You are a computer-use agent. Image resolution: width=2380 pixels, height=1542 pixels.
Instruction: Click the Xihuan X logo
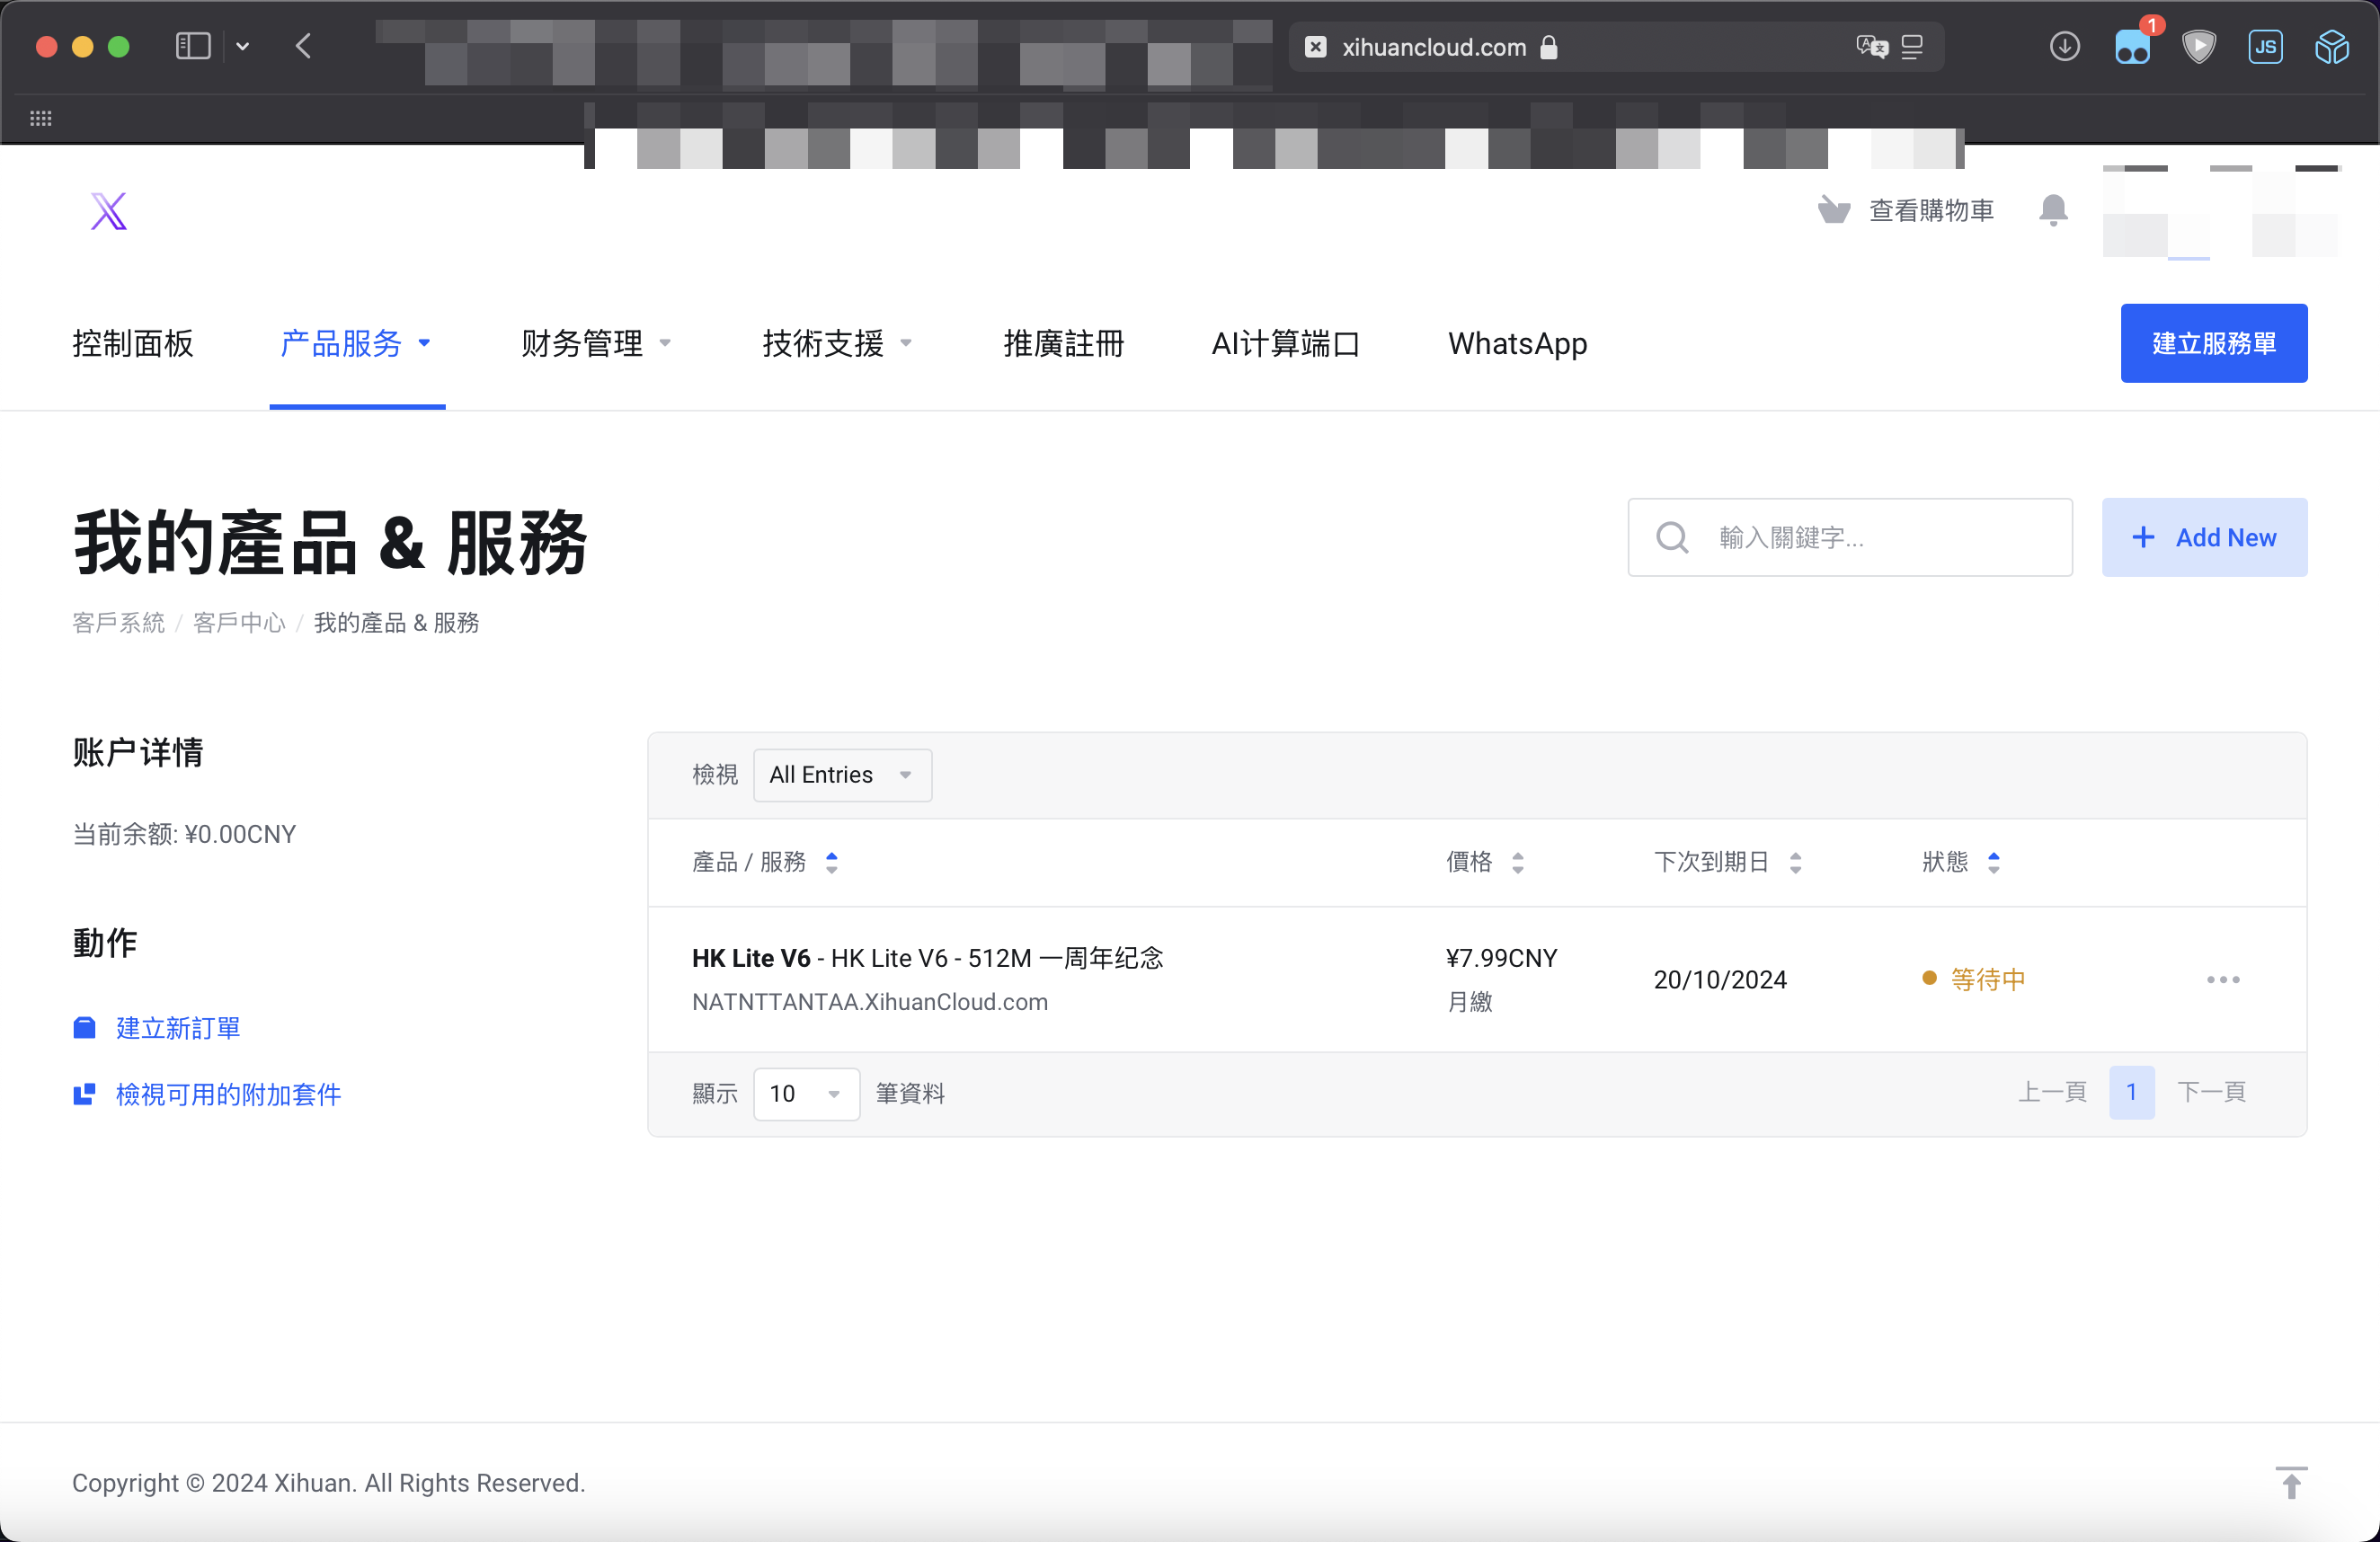pos(109,211)
